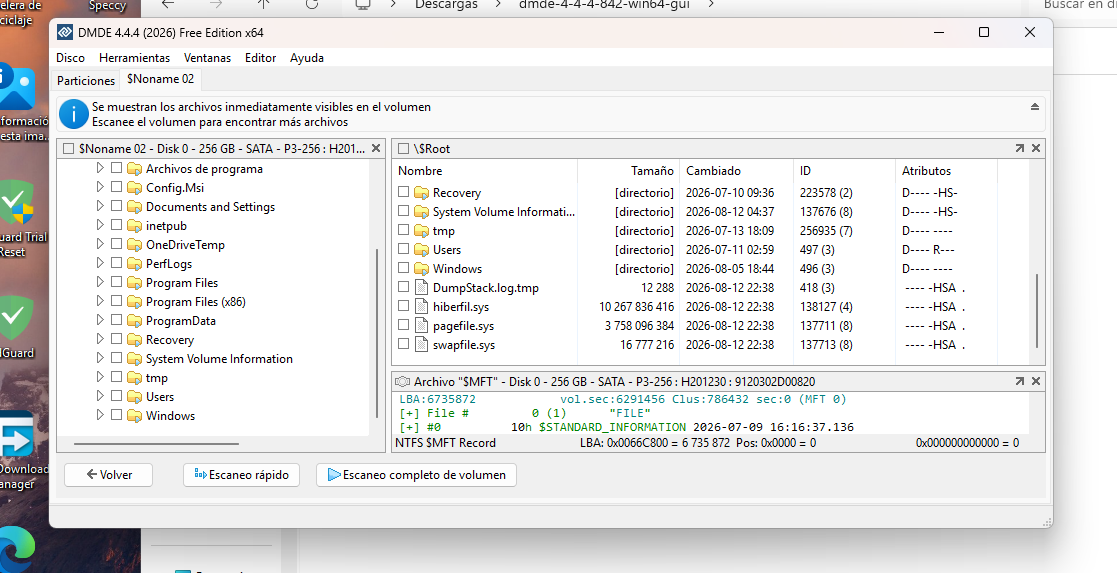The height and width of the screenshot is (573, 1117).
Task: Expand the inetpub tree node
Action: tap(100, 225)
